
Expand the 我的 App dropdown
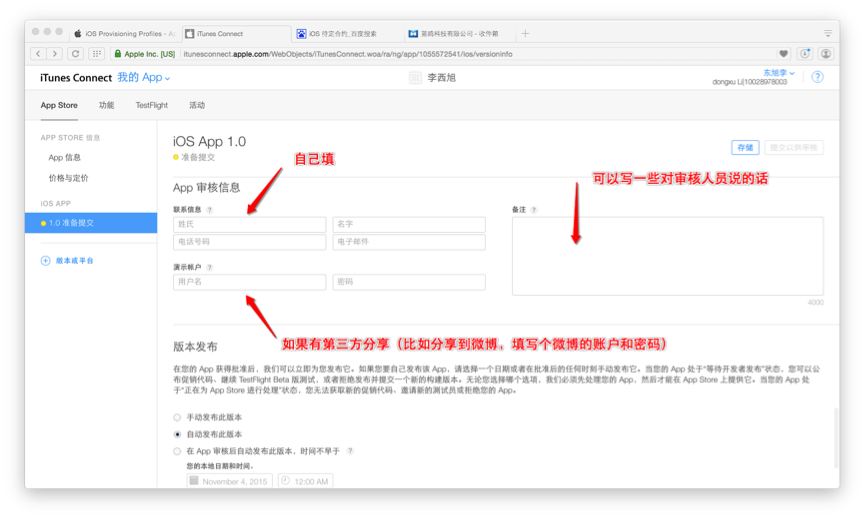143,78
